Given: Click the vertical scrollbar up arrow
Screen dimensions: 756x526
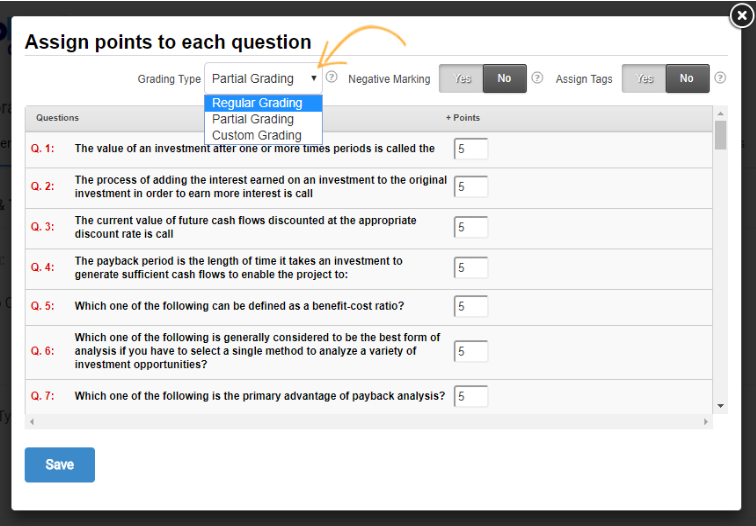Looking at the screenshot, I should (721, 114).
